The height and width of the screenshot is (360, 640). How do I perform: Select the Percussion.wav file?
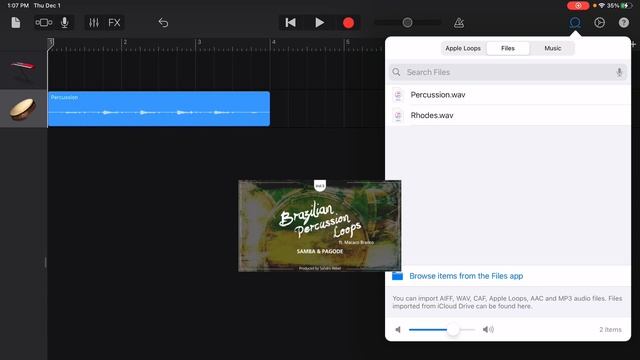tap(508, 95)
